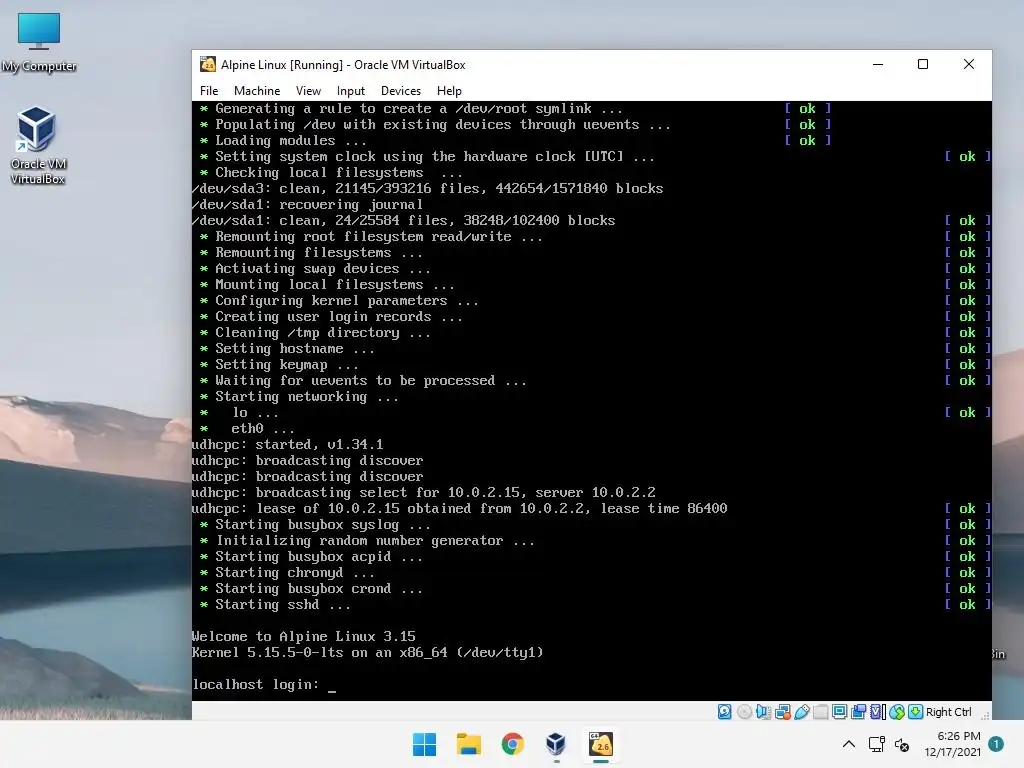Maximize the Alpine Linux VM window
This screenshot has width=1024, height=768.
coord(923,64)
